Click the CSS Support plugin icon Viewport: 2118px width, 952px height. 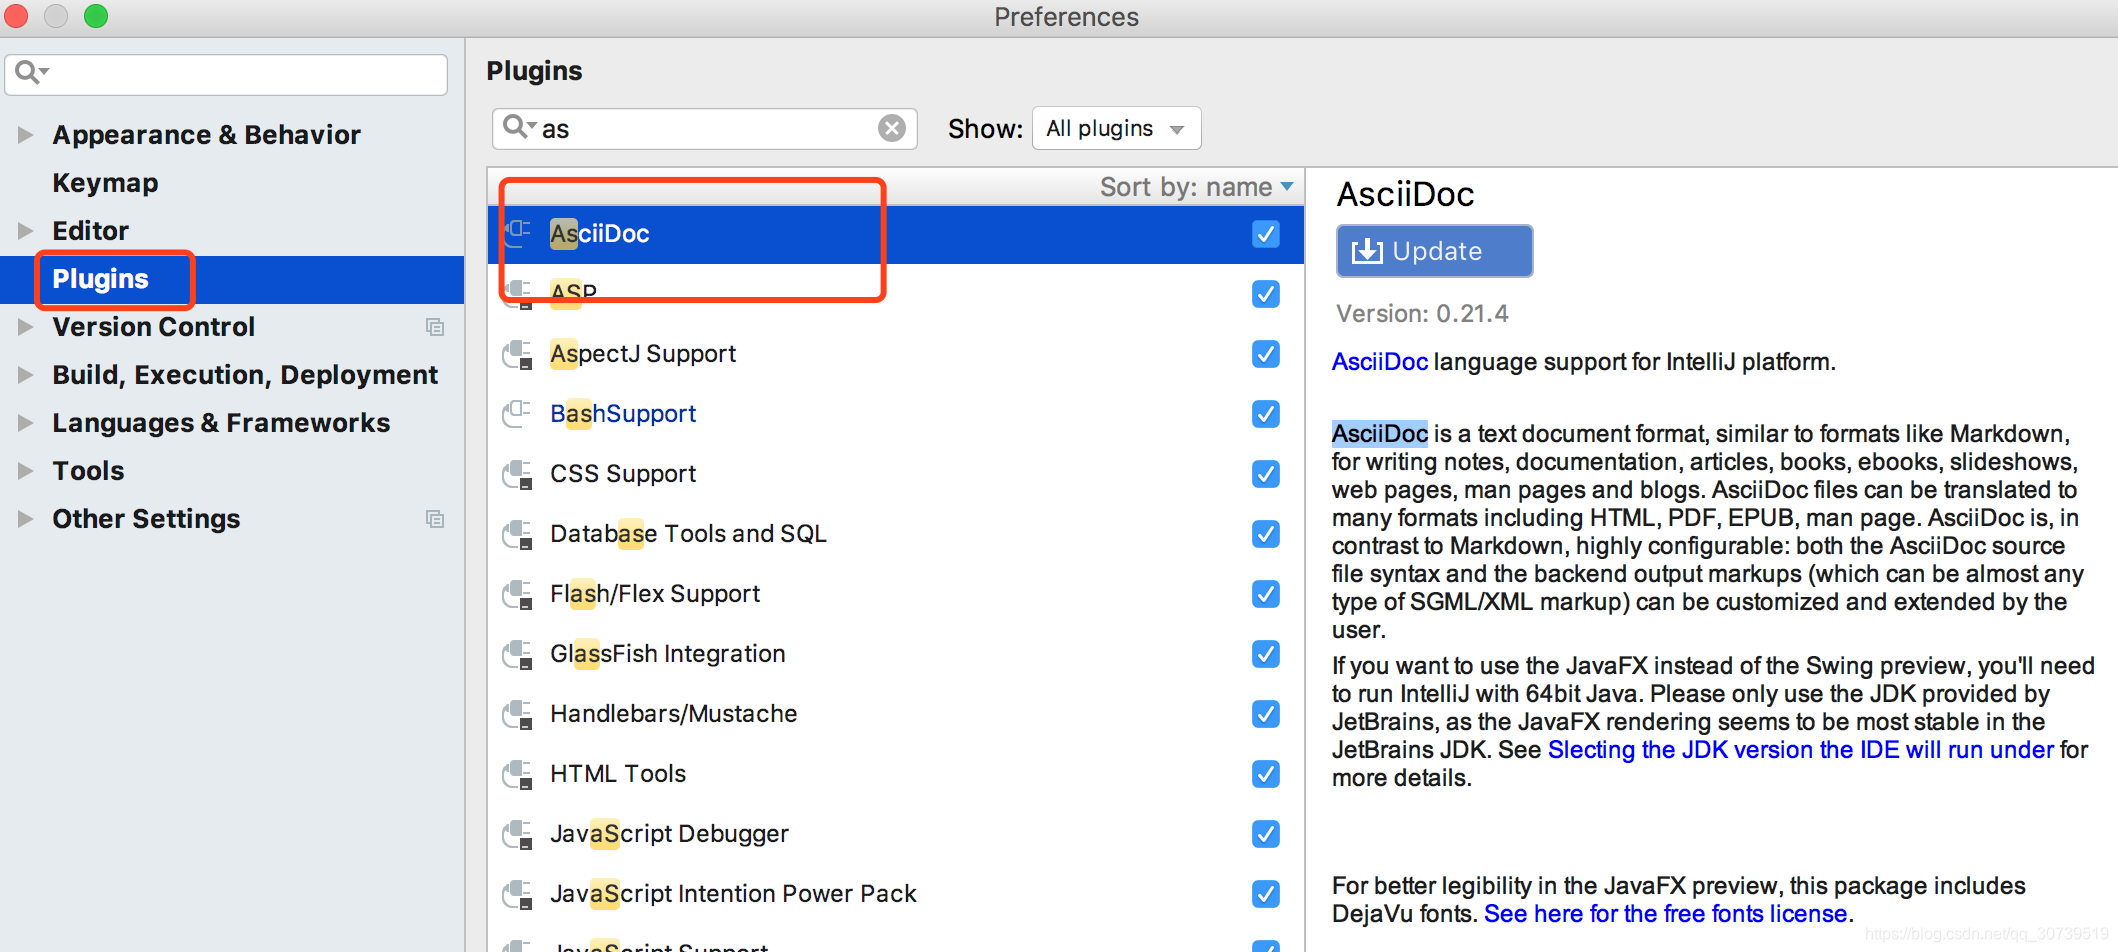(x=517, y=474)
